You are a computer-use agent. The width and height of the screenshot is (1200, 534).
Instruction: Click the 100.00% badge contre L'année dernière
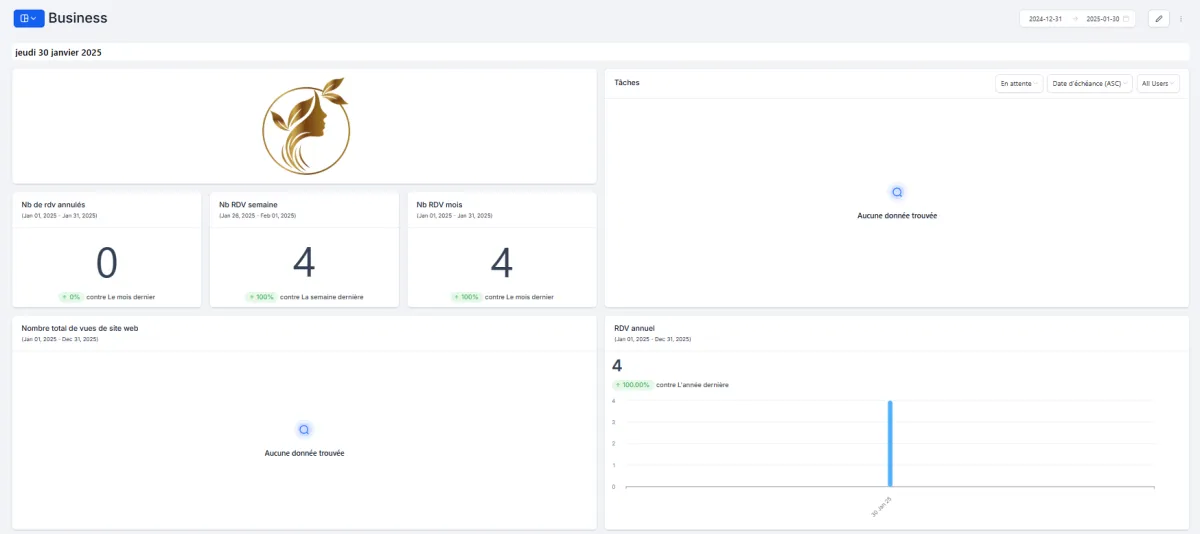[x=632, y=385]
